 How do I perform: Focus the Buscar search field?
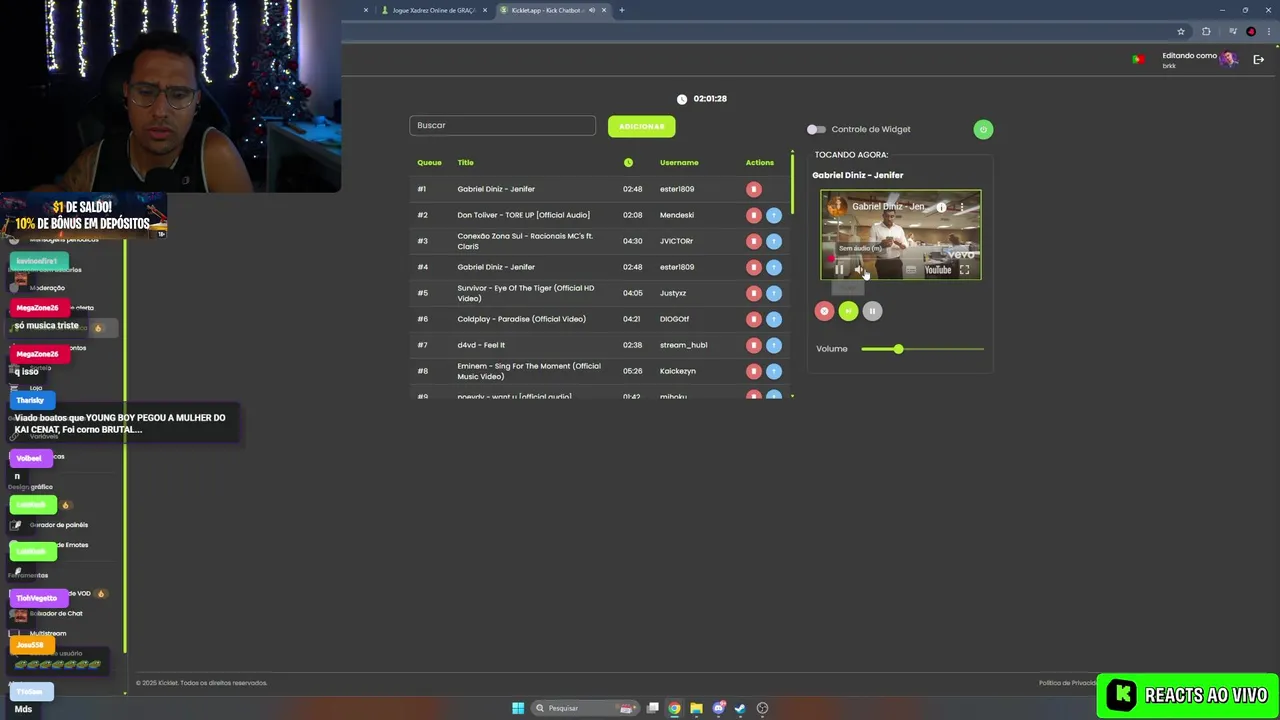[x=502, y=126]
